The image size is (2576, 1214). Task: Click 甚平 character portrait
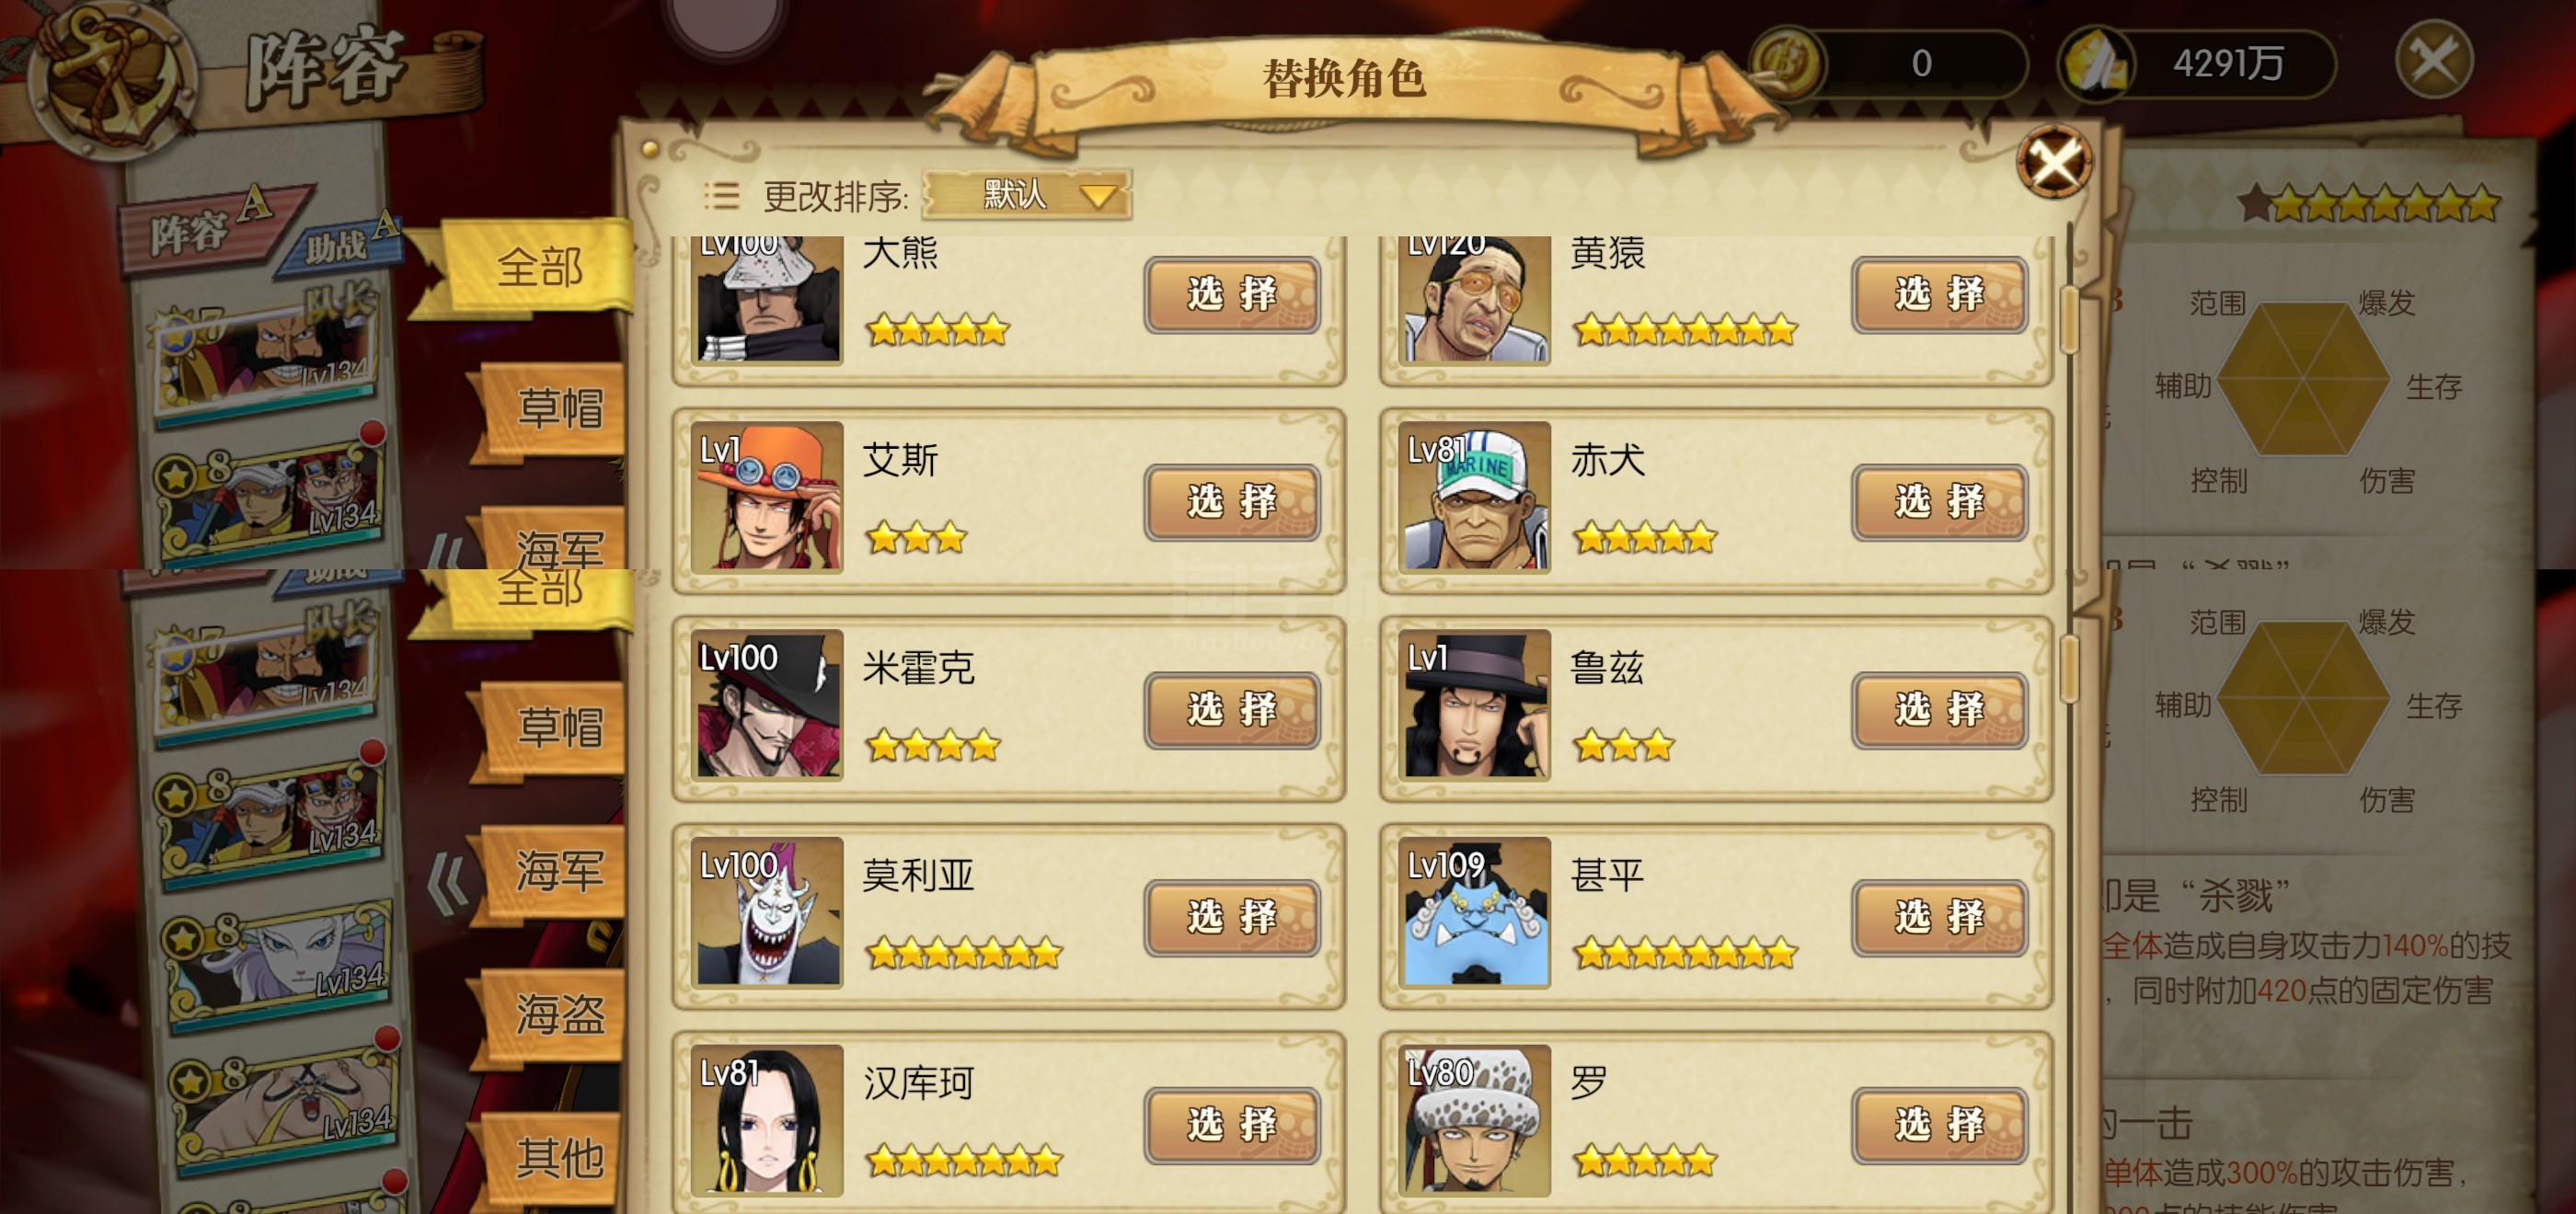(1475, 912)
